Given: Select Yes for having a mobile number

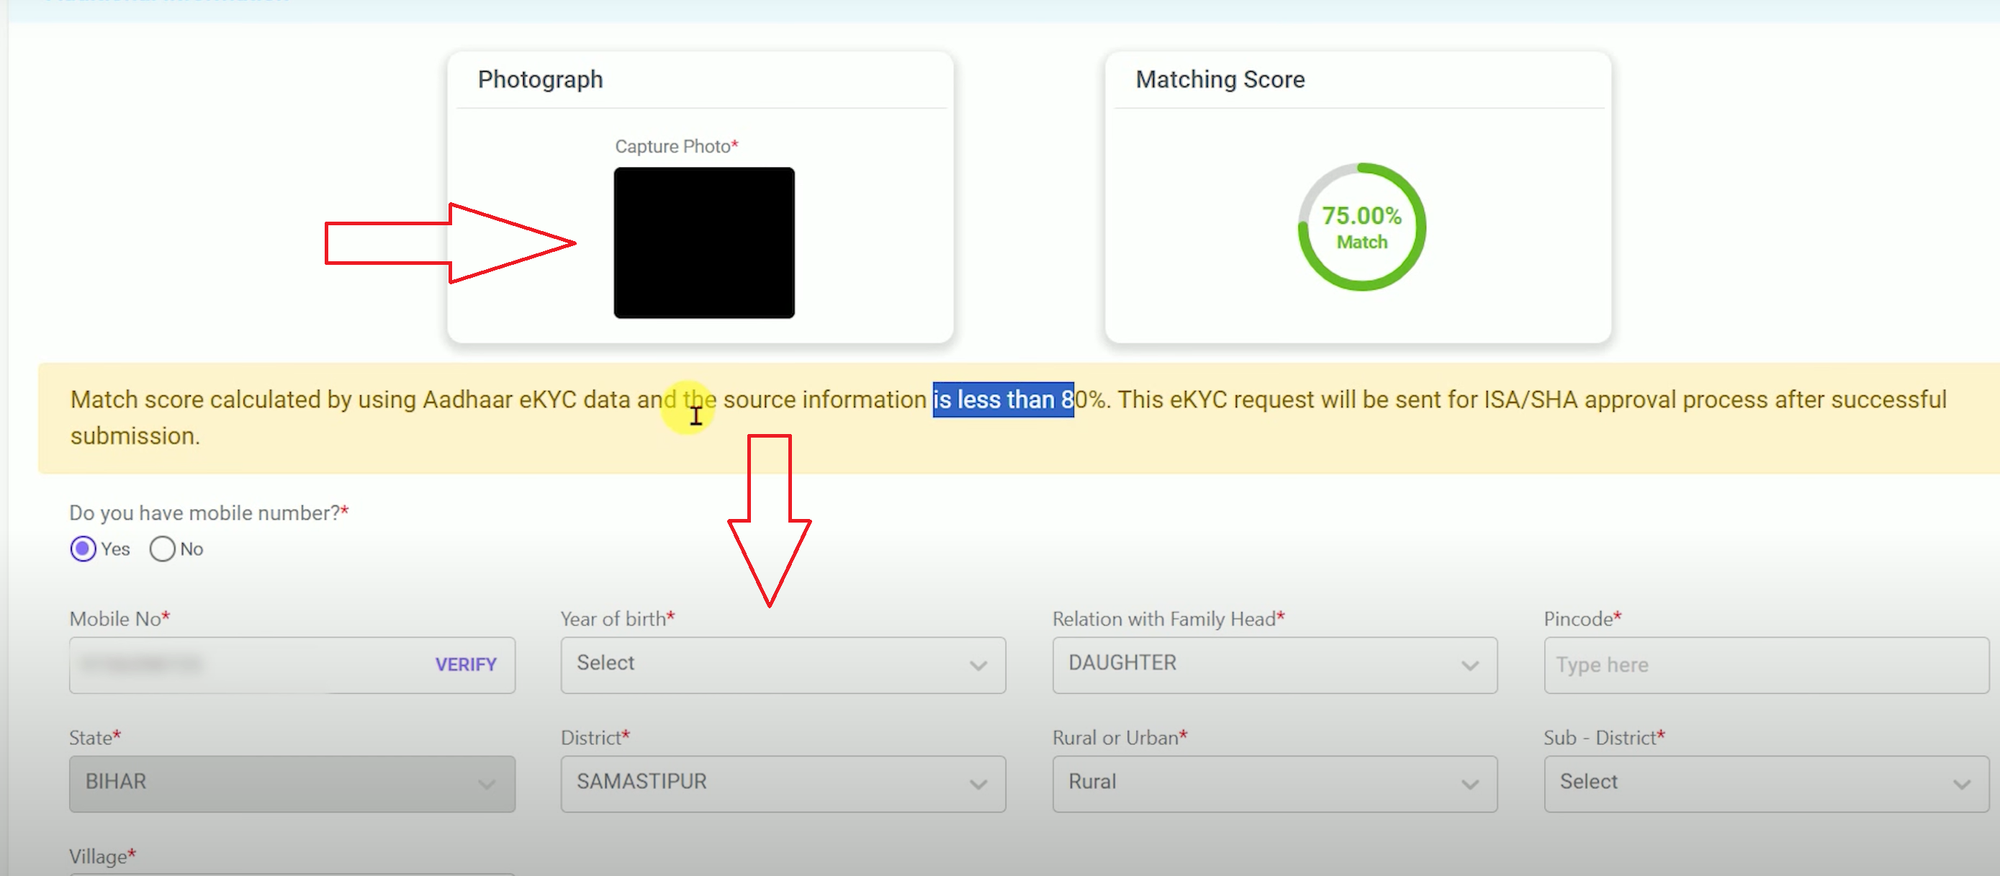Looking at the screenshot, I should pyautogui.click(x=84, y=549).
